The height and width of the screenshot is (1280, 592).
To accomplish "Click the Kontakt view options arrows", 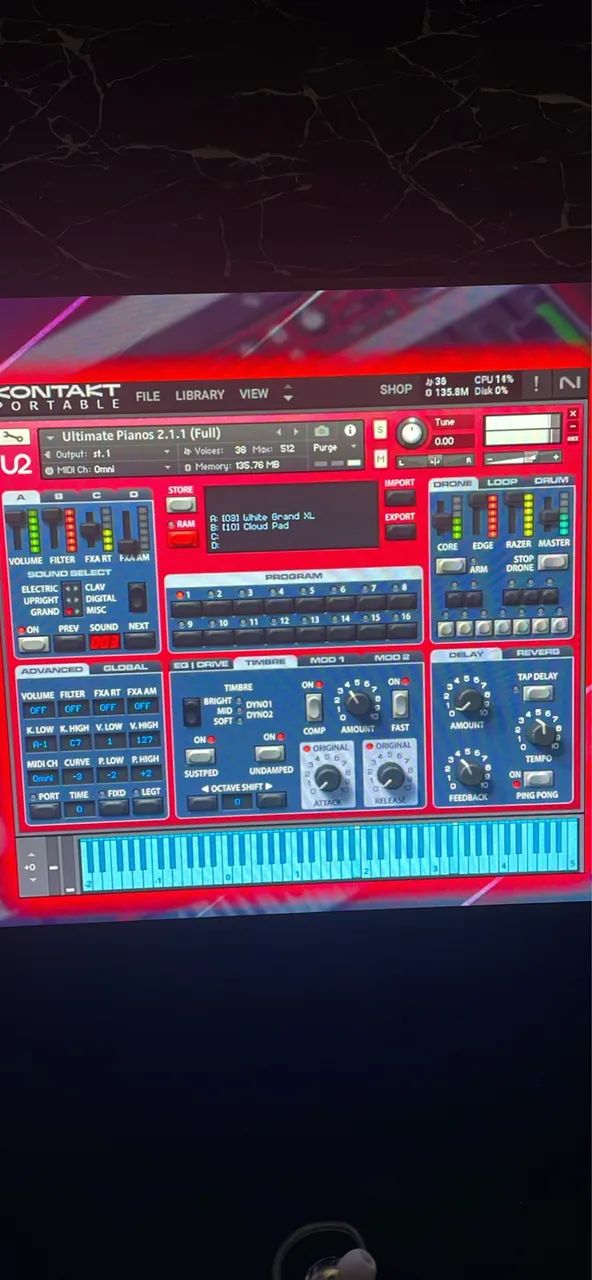I will click(288, 394).
